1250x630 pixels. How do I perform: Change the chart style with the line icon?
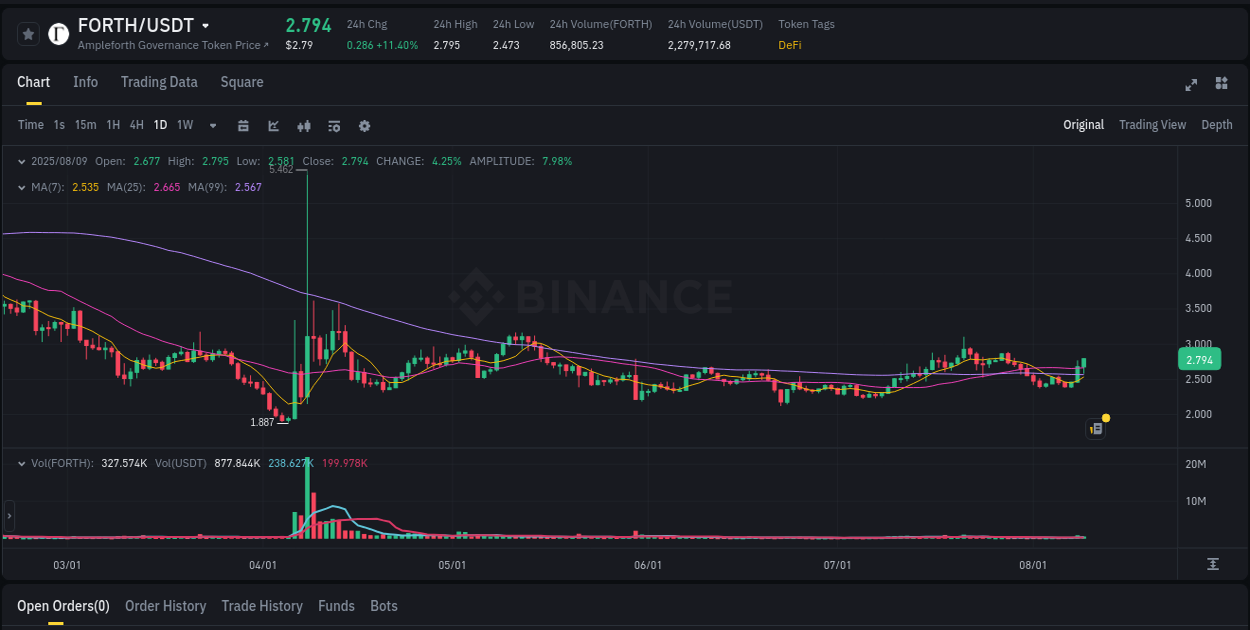click(272, 126)
